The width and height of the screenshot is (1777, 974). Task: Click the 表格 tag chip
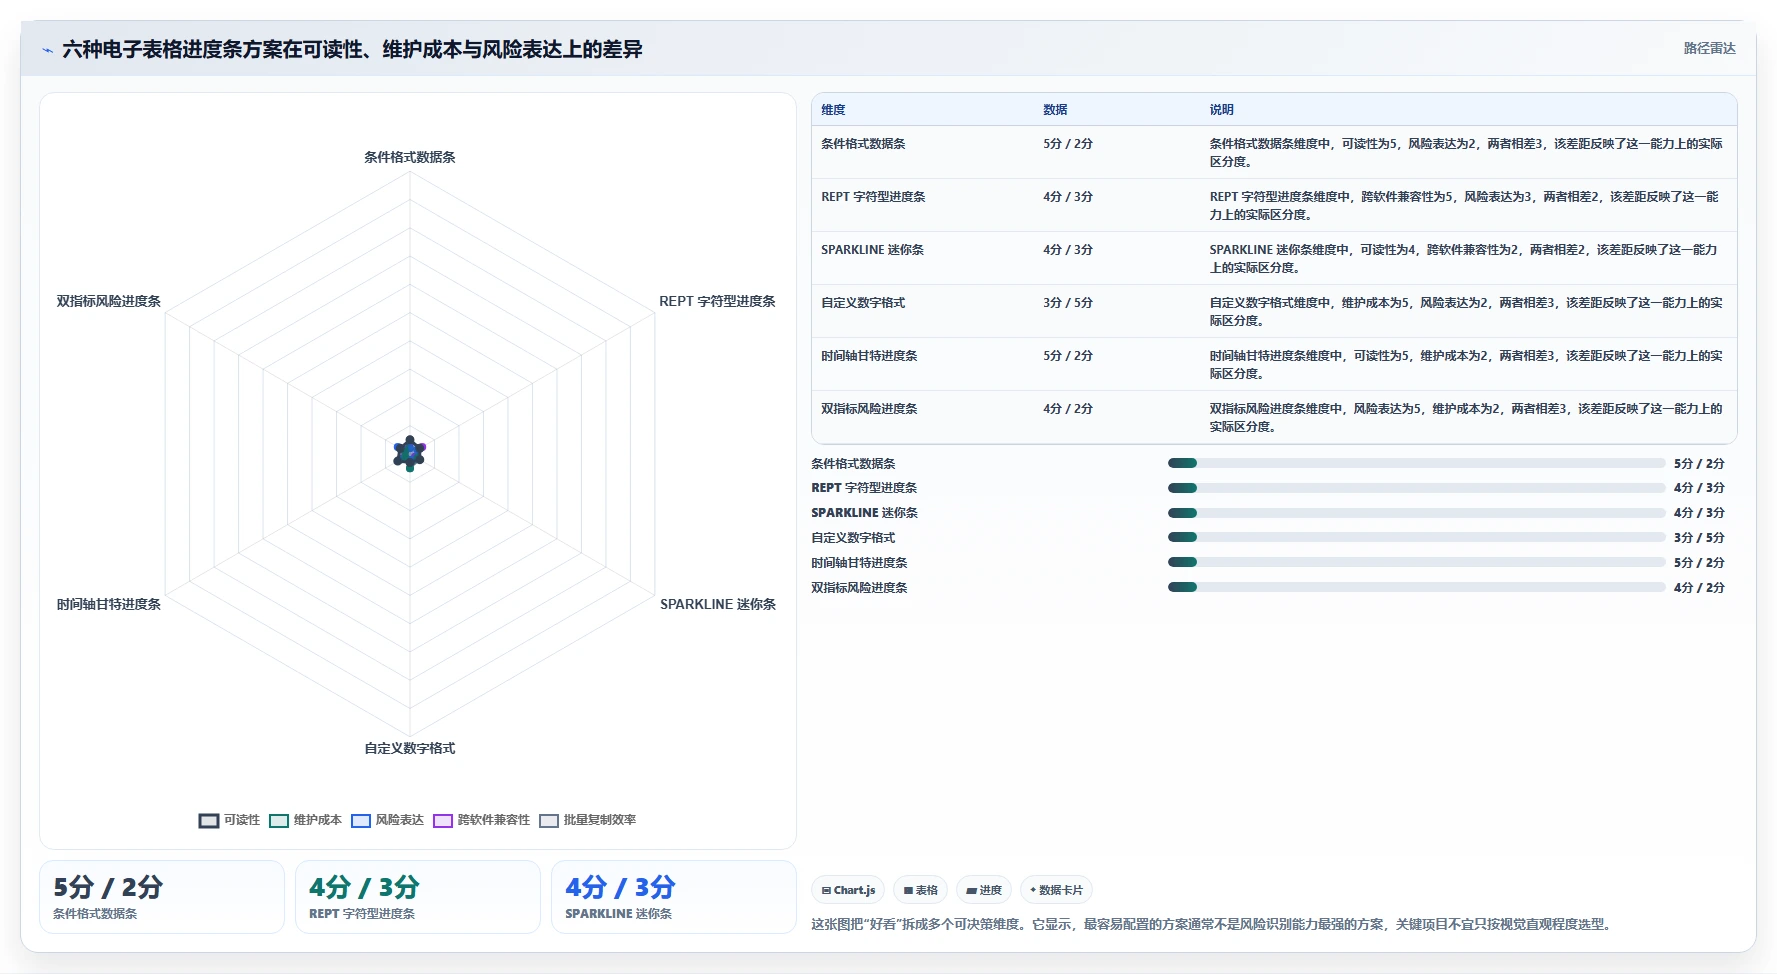[920, 890]
